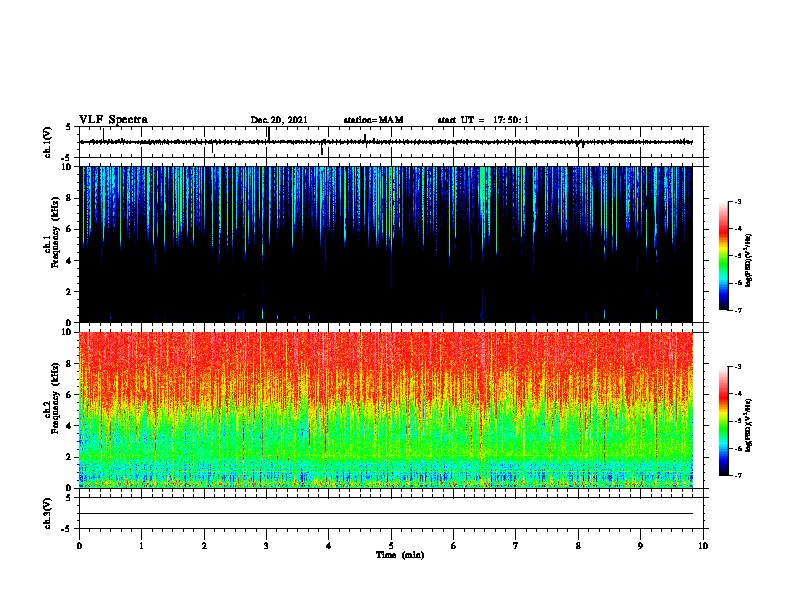Click the time axis tick label "1"

(141, 546)
